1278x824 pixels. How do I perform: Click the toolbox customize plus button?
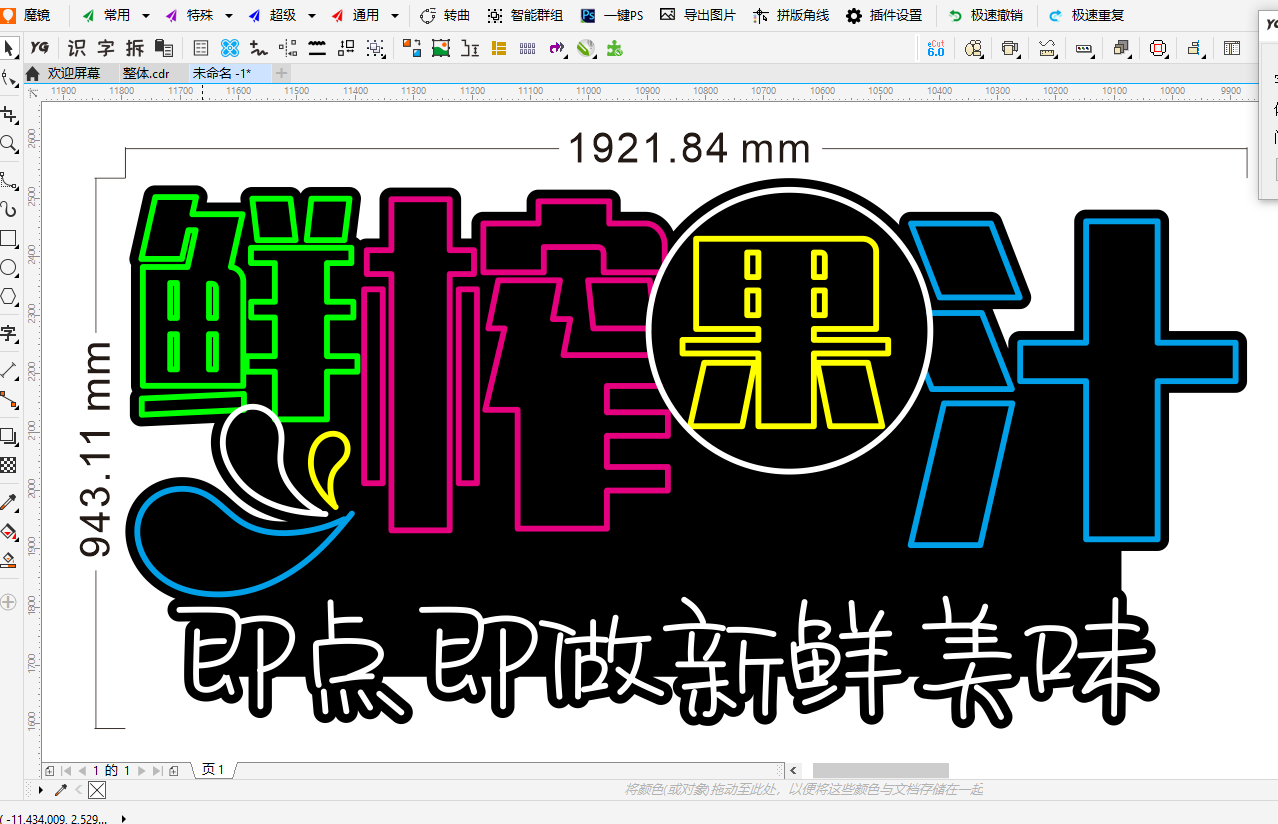9,602
